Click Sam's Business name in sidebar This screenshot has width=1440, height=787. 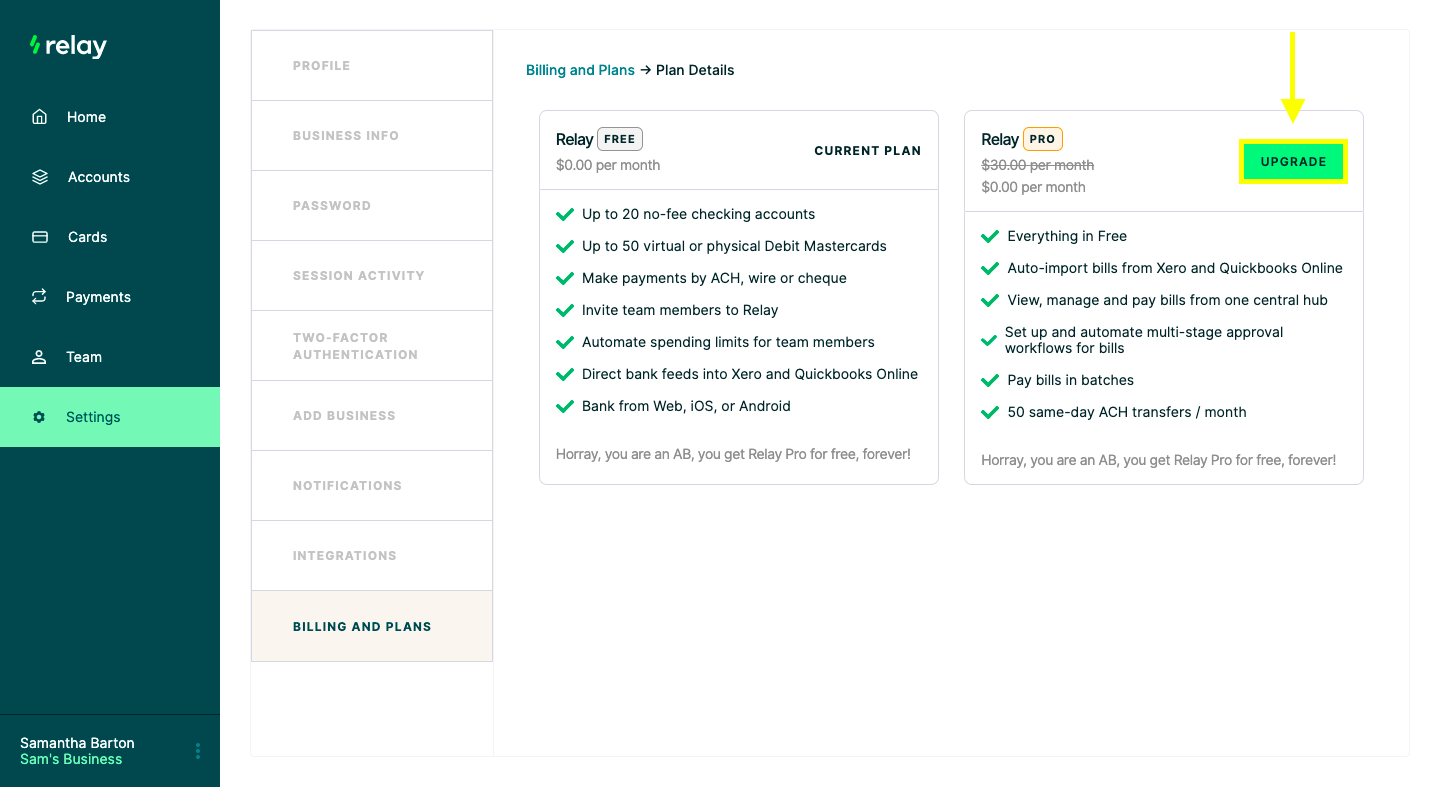click(71, 759)
